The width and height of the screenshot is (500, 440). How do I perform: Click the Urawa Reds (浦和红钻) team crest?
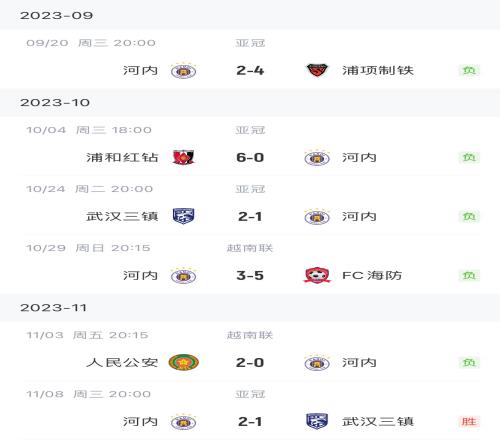click(x=183, y=157)
